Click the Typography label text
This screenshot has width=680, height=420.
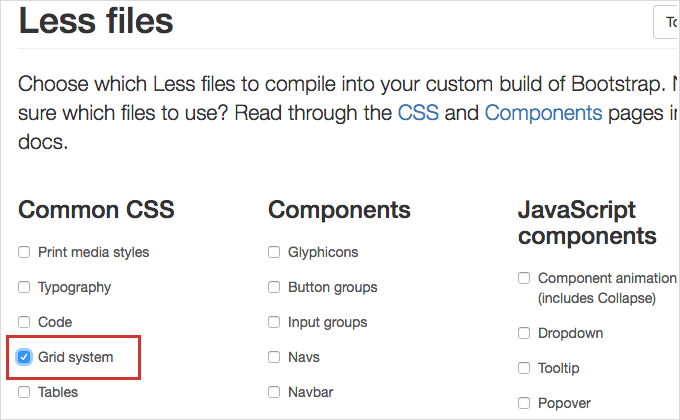(x=75, y=287)
